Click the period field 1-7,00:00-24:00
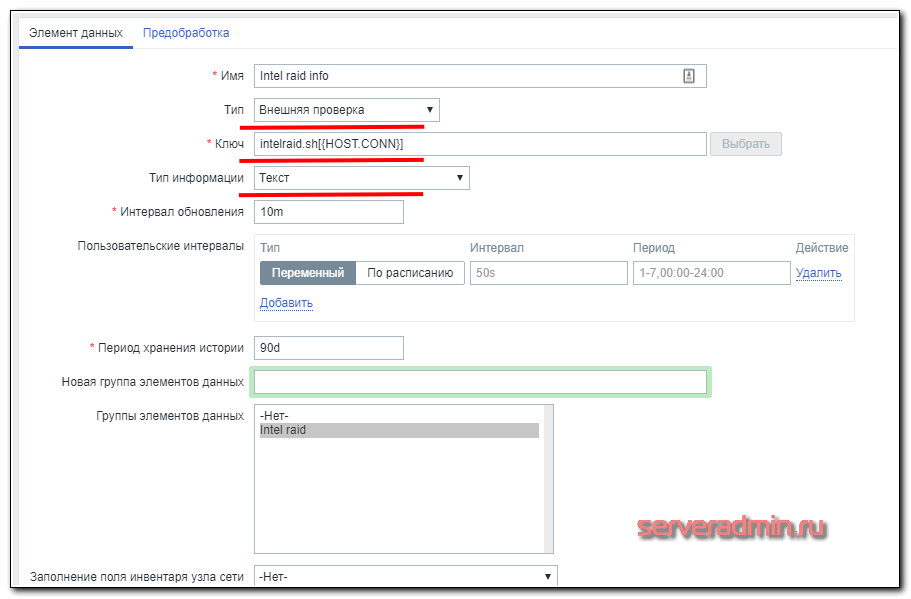 point(711,273)
